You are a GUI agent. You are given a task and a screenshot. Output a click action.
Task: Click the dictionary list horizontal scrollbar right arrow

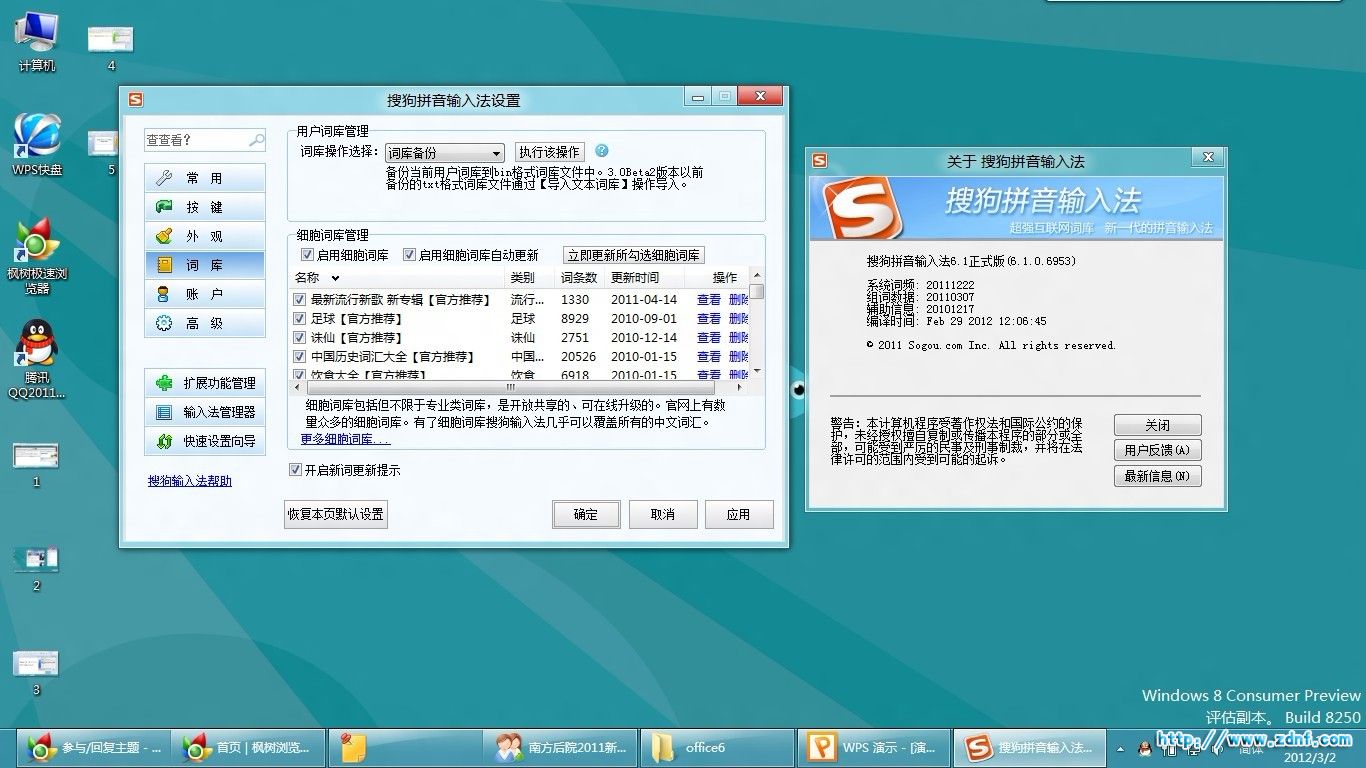740,386
